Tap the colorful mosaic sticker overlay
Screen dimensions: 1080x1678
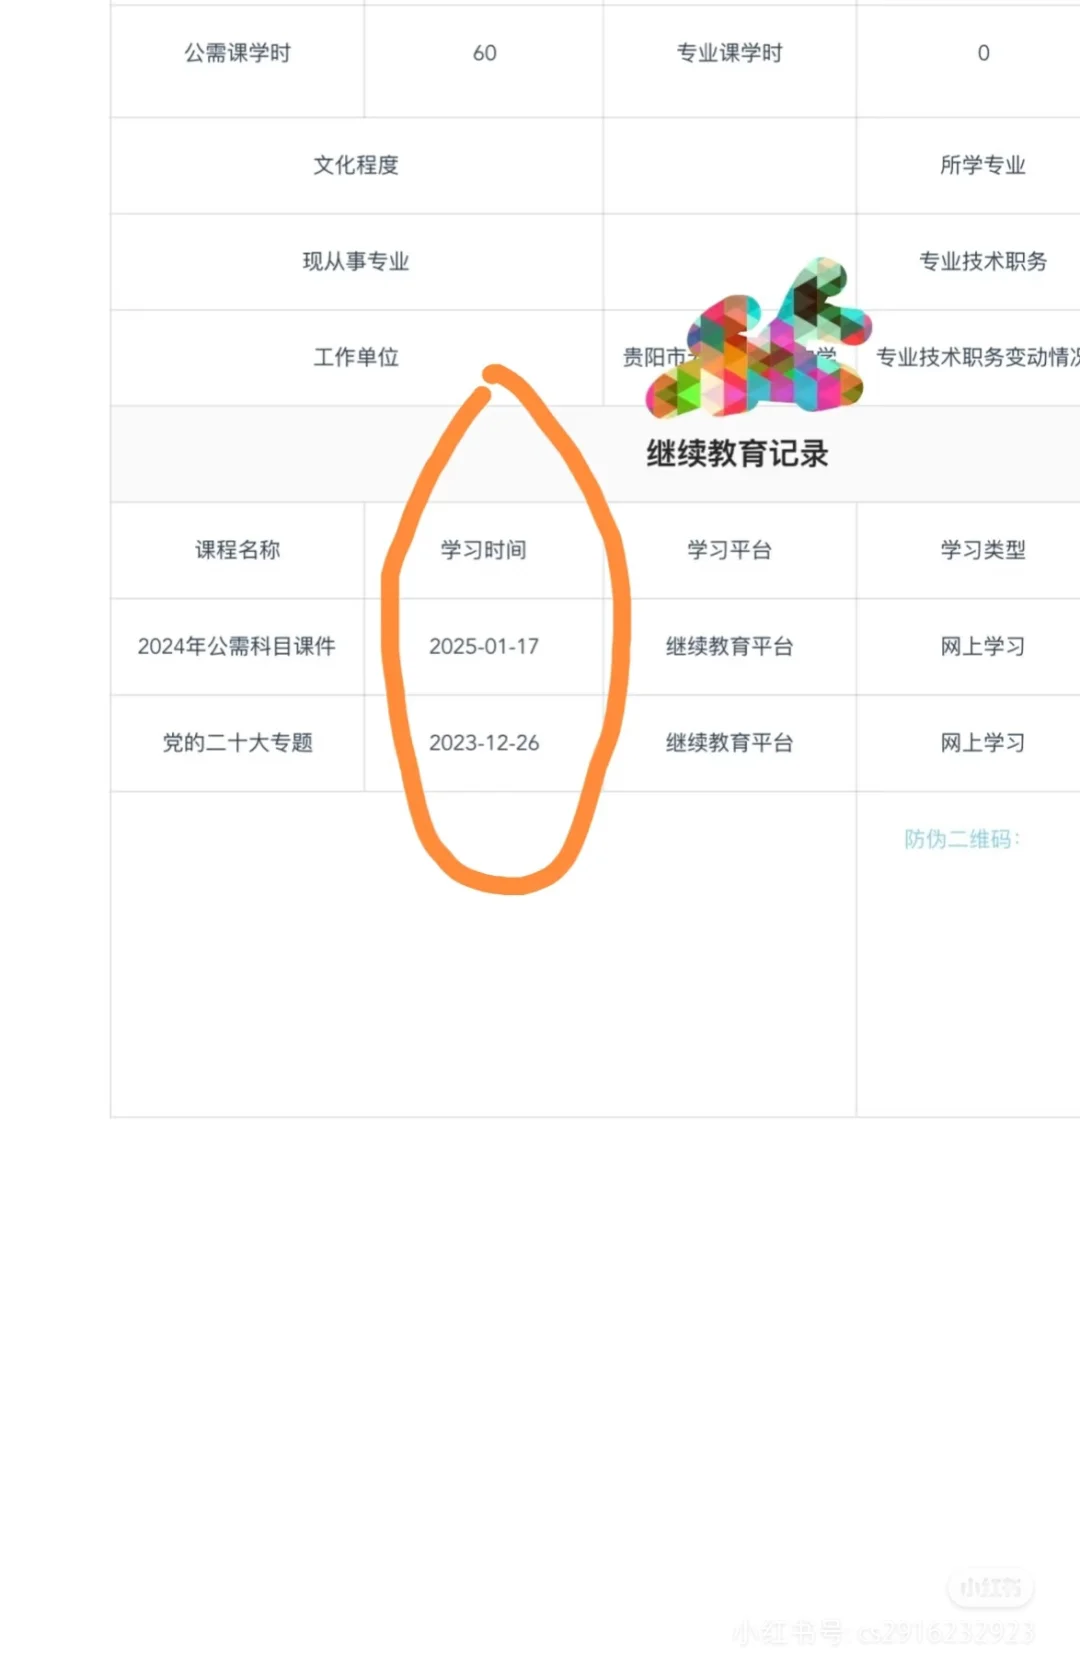point(759,342)
